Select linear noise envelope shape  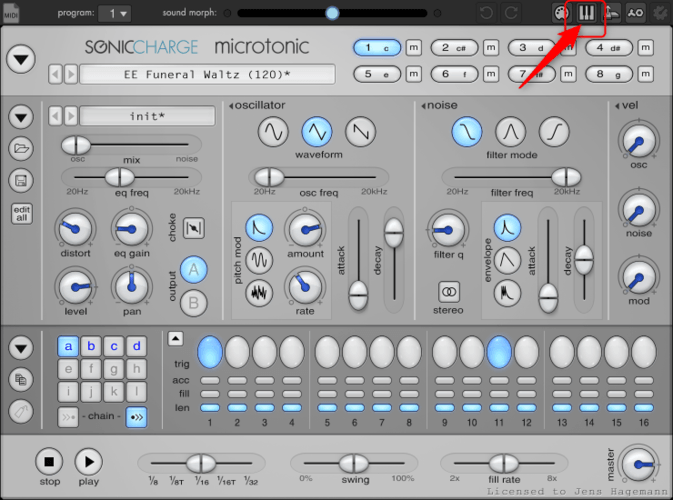click(x=507, y=260)
